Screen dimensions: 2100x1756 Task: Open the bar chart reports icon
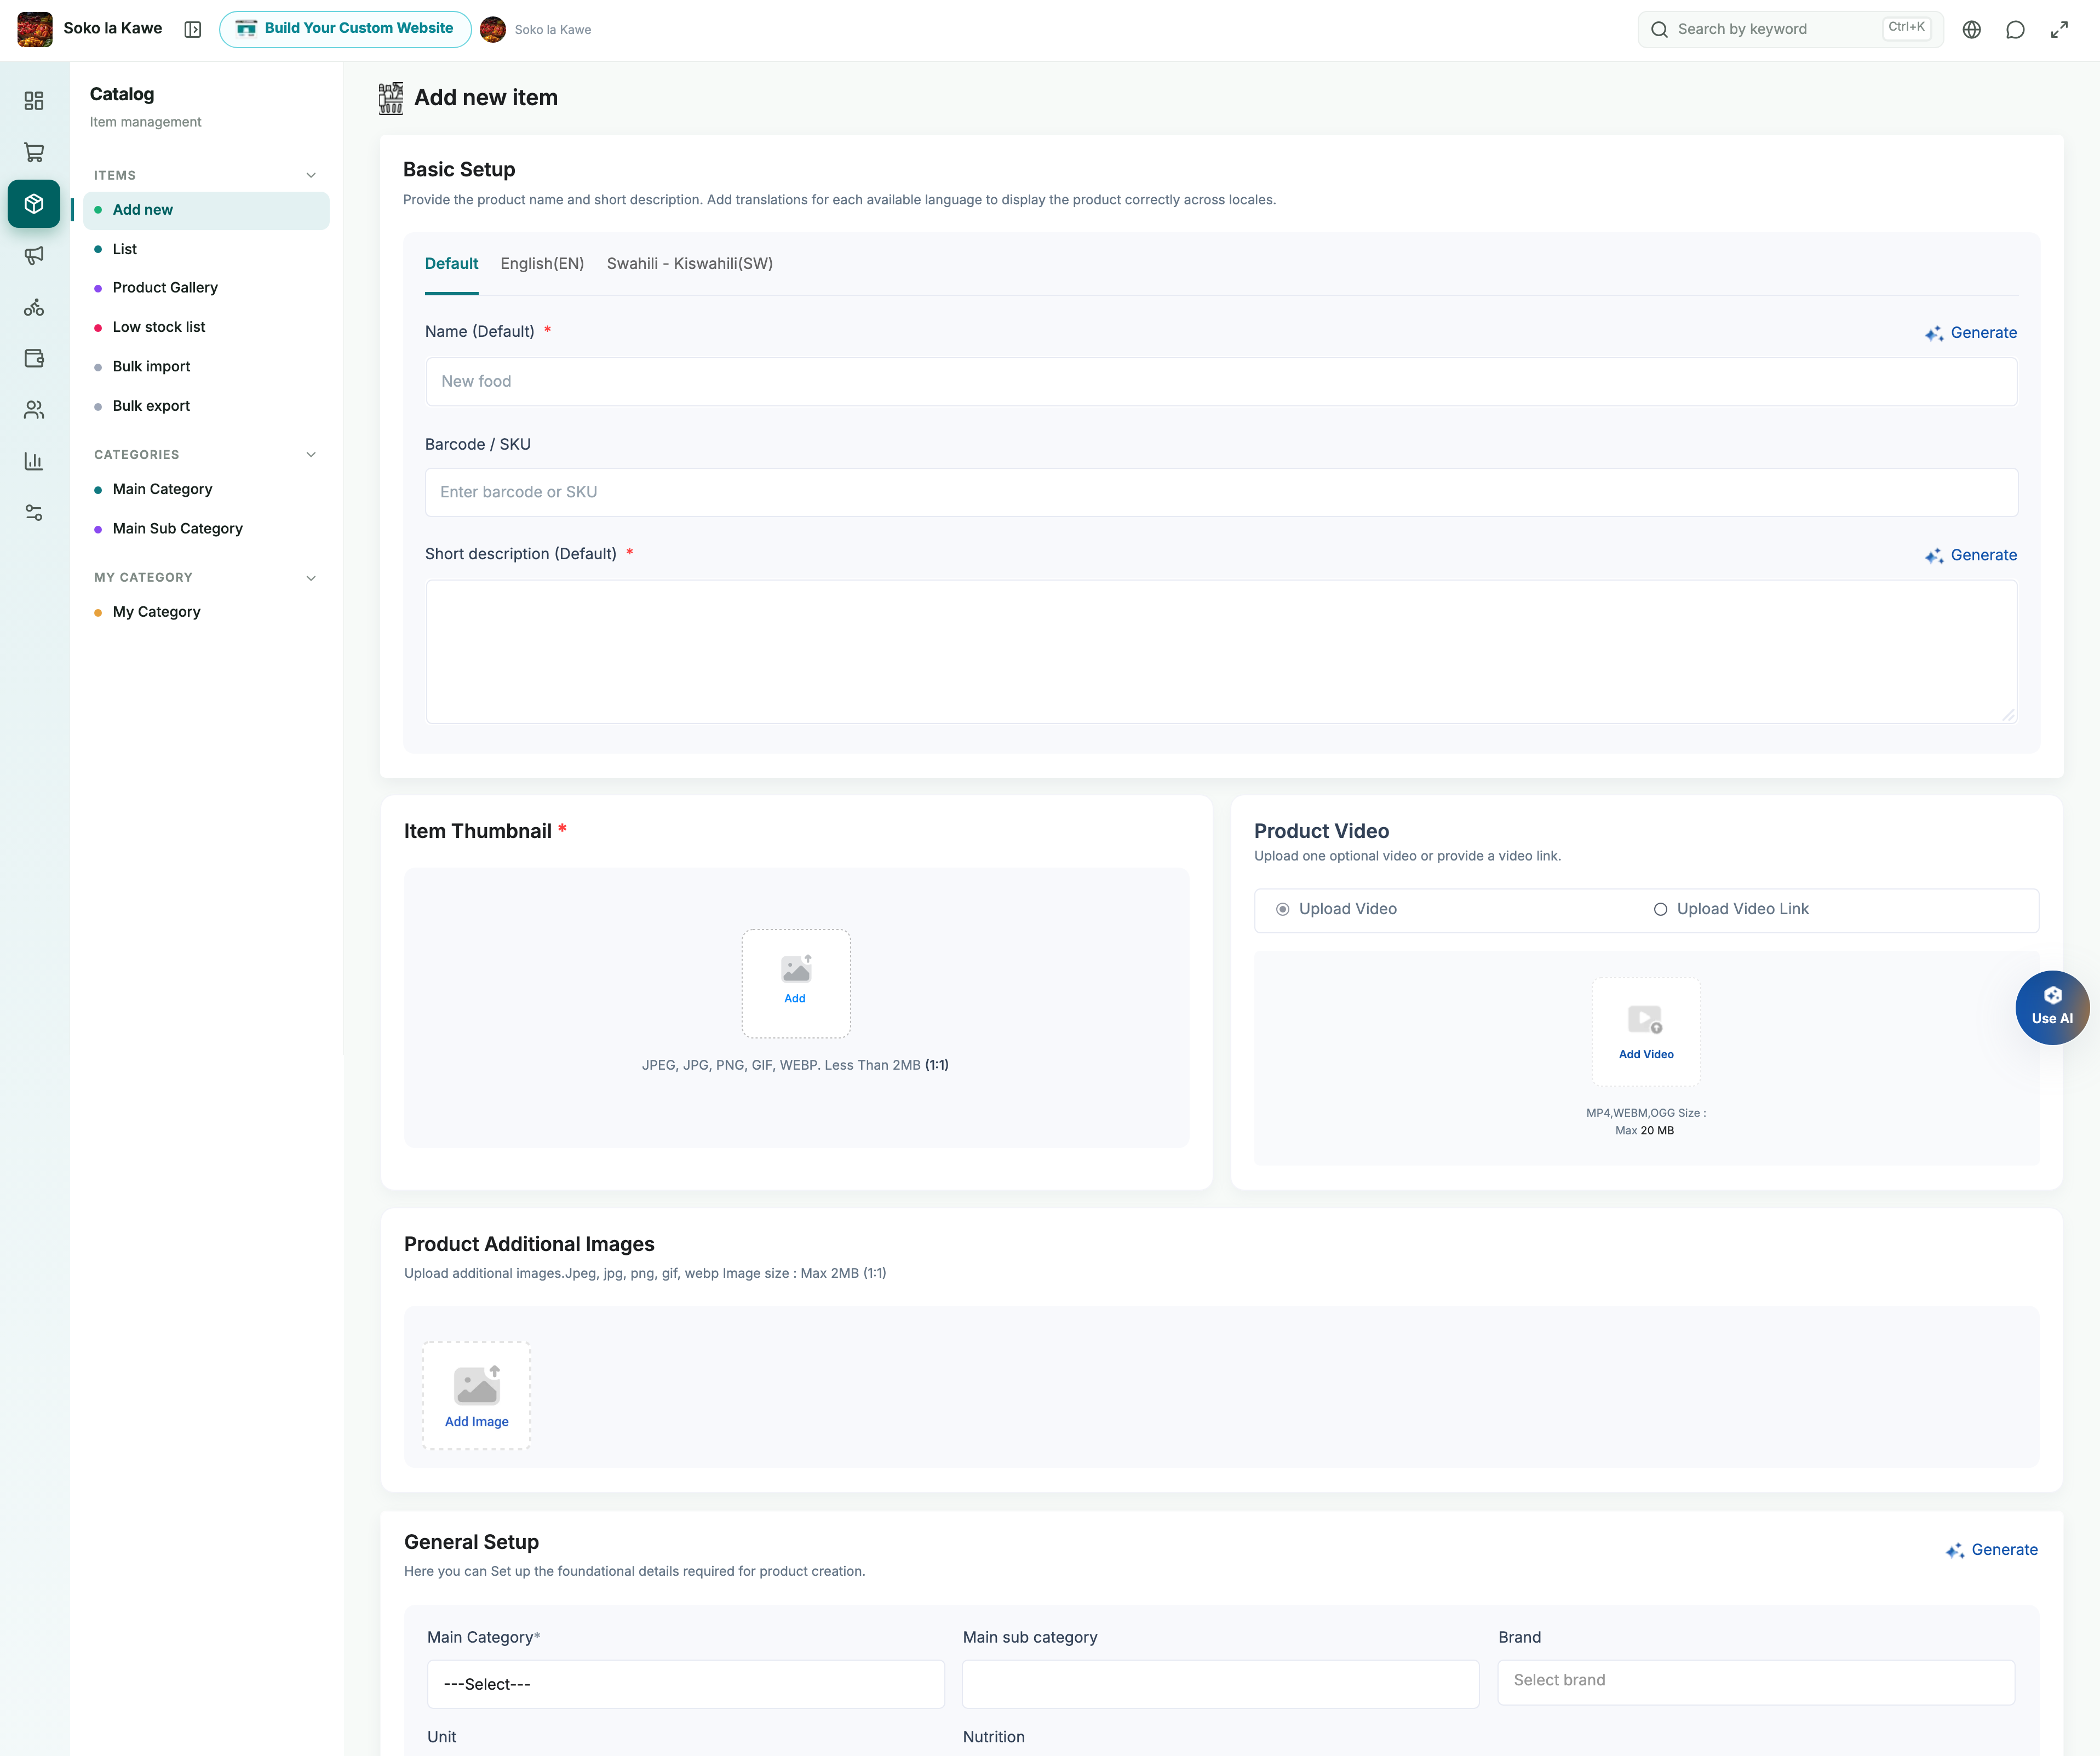pos(34,461)
